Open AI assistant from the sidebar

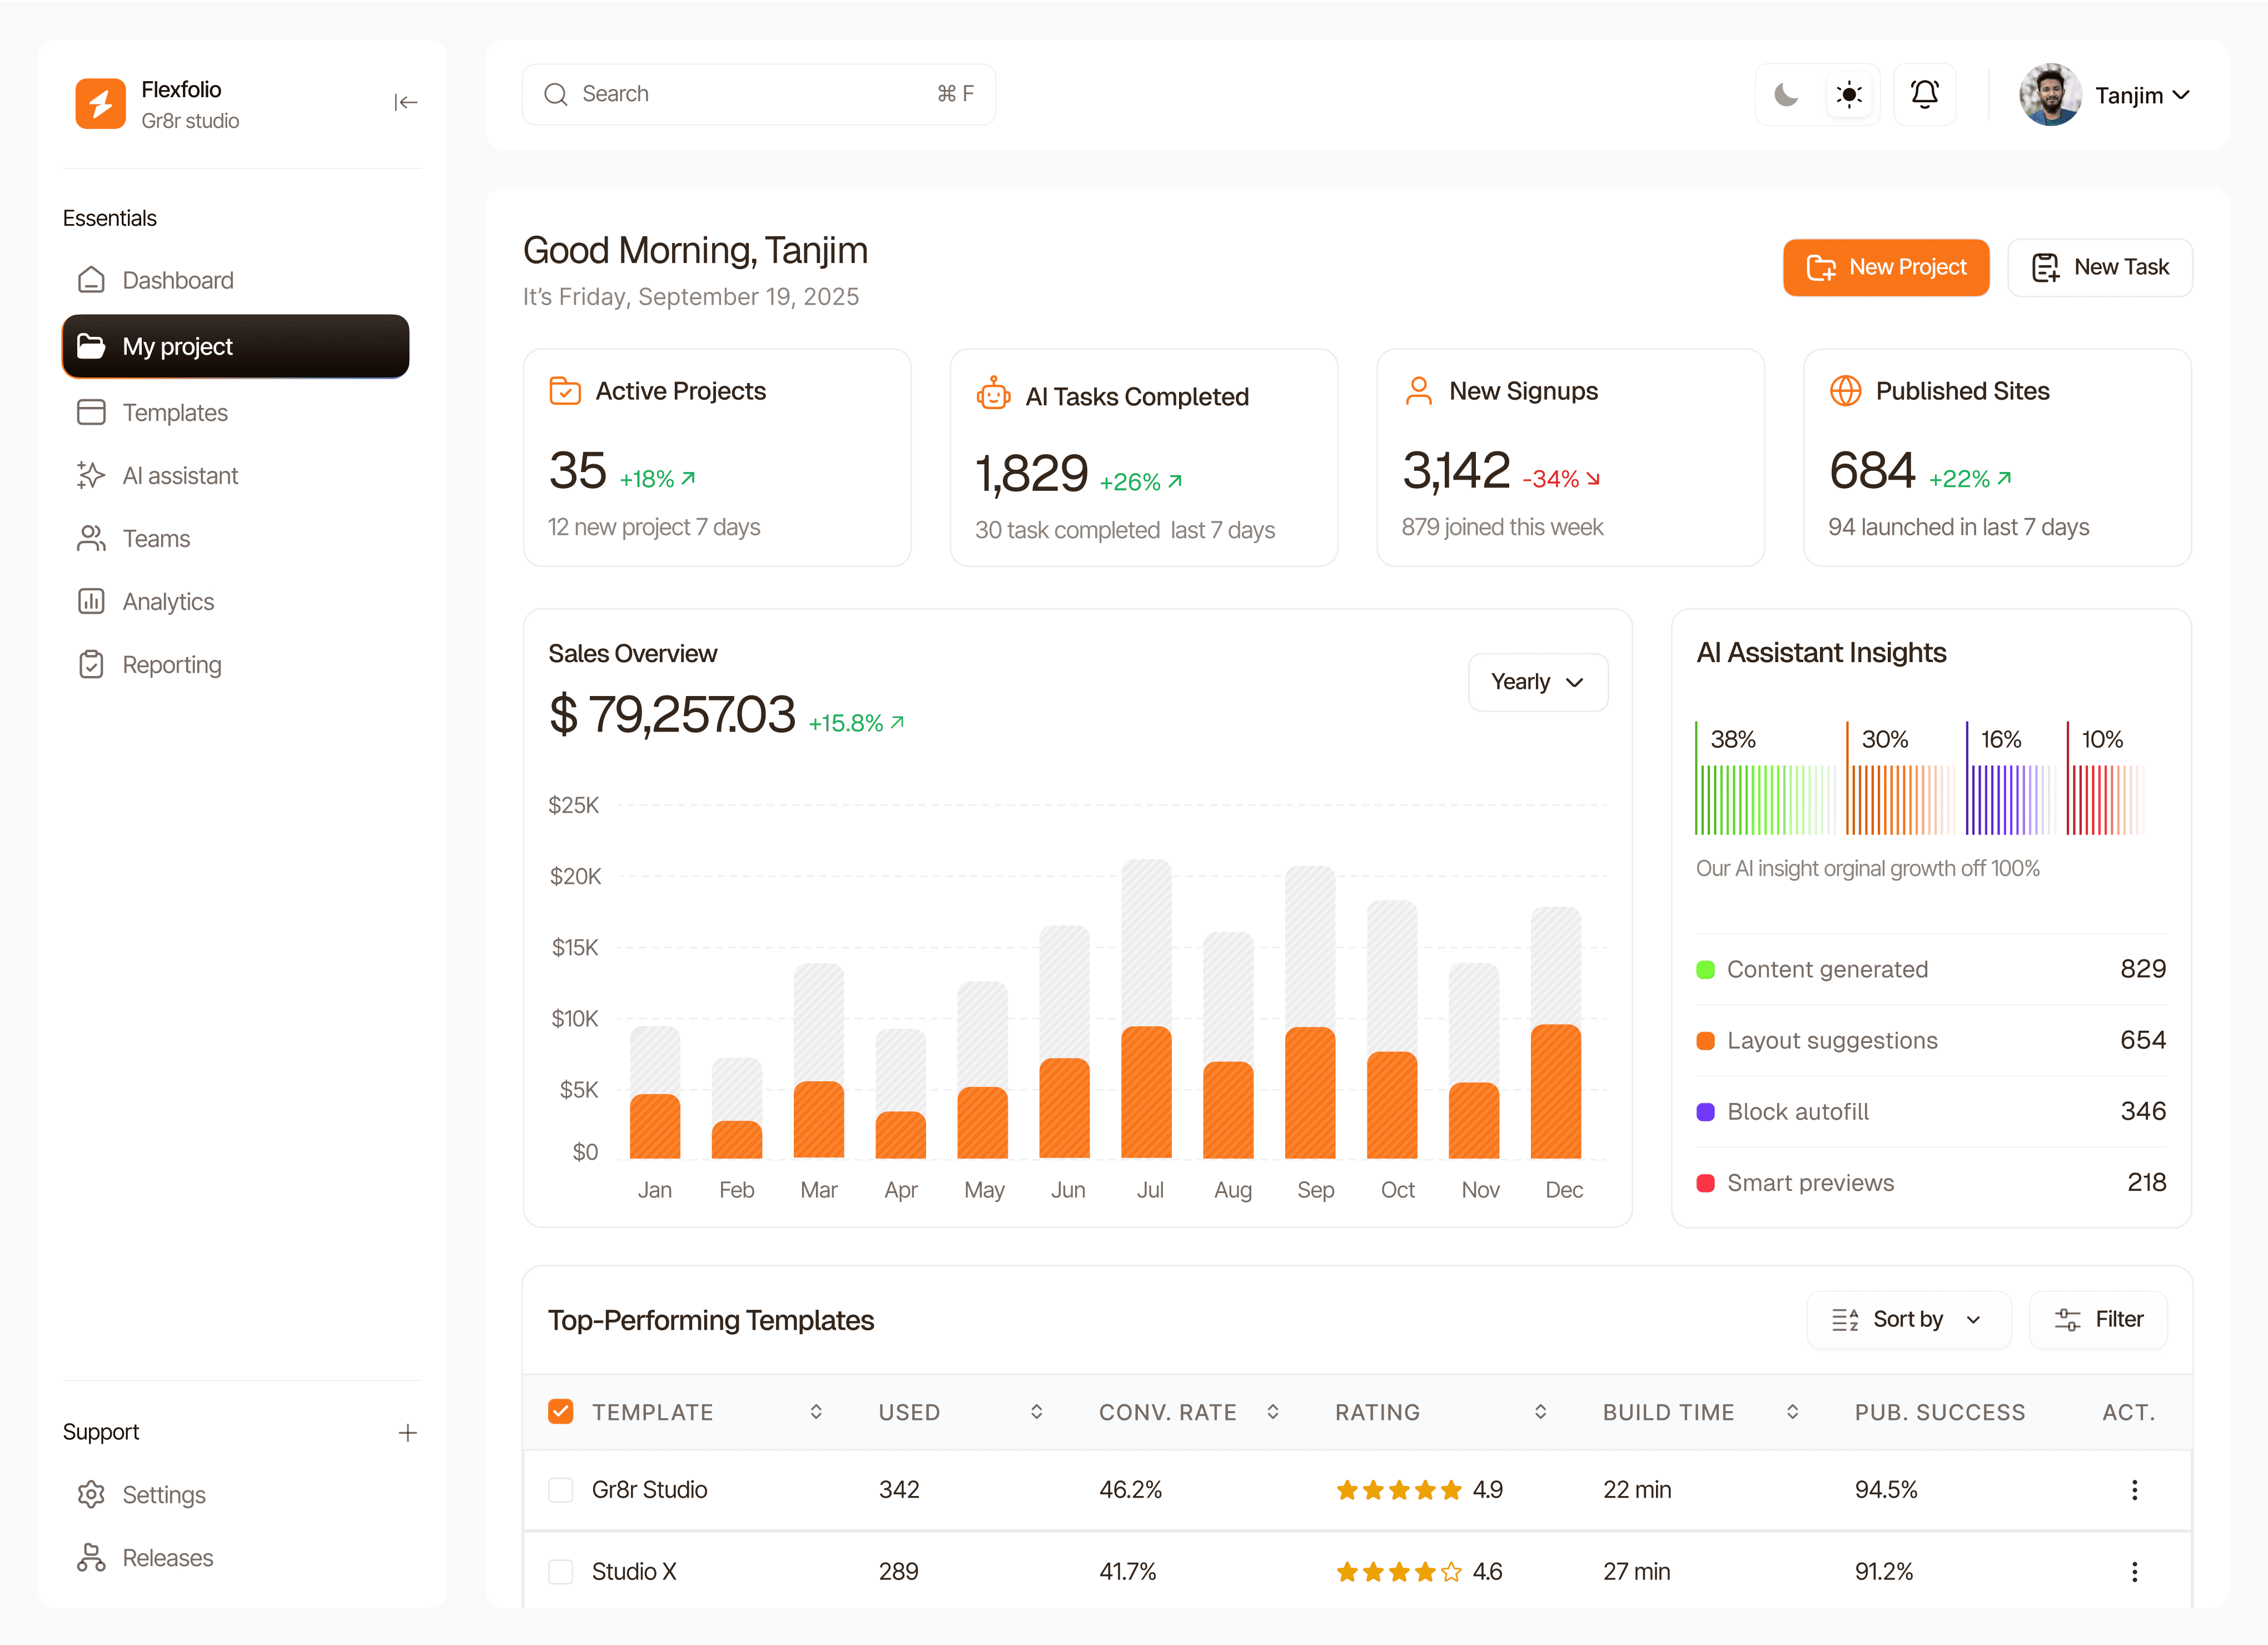[x=180, y=476]
